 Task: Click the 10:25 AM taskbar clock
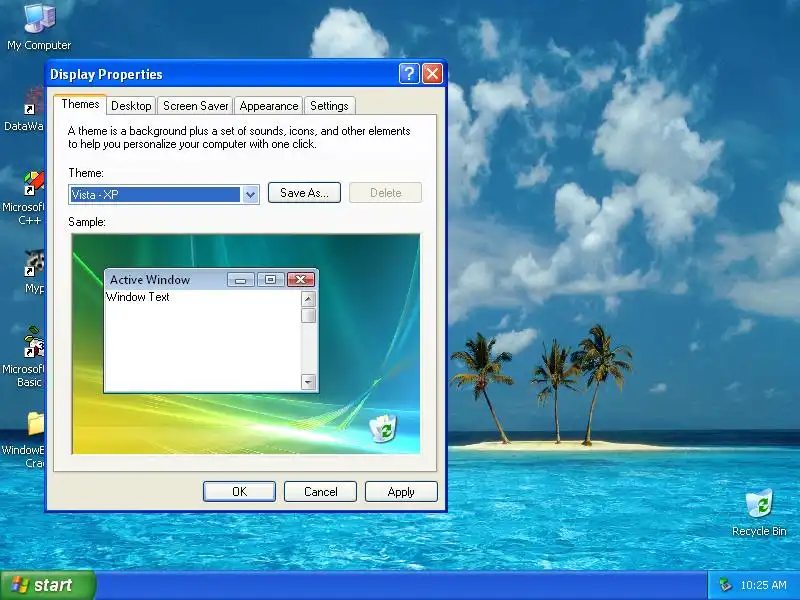763,585
